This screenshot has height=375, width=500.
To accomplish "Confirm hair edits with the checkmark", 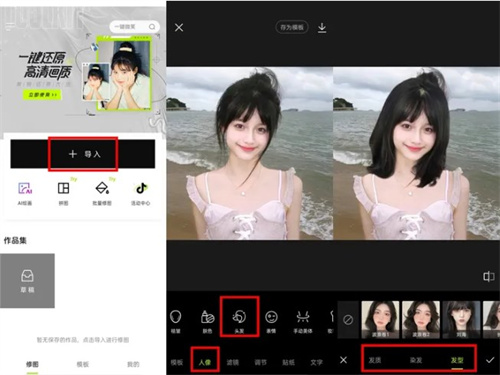I will [490, 360].
